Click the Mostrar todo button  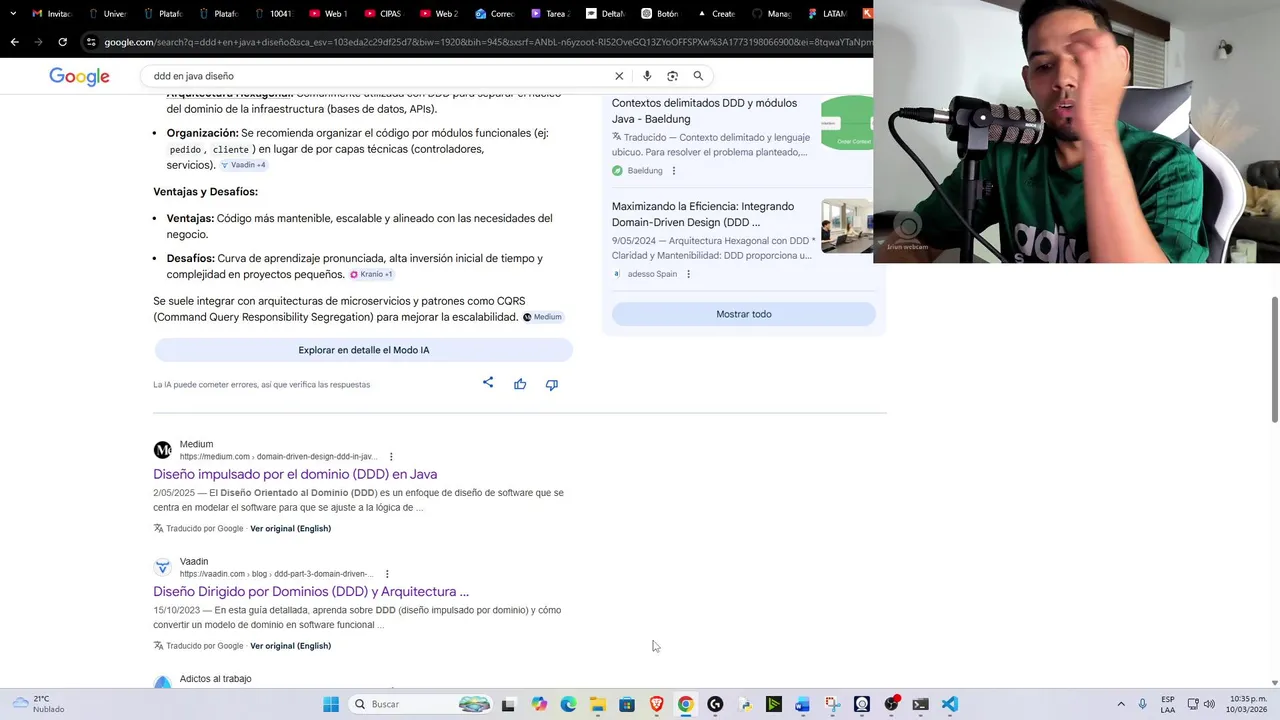[x=744, y=314]
